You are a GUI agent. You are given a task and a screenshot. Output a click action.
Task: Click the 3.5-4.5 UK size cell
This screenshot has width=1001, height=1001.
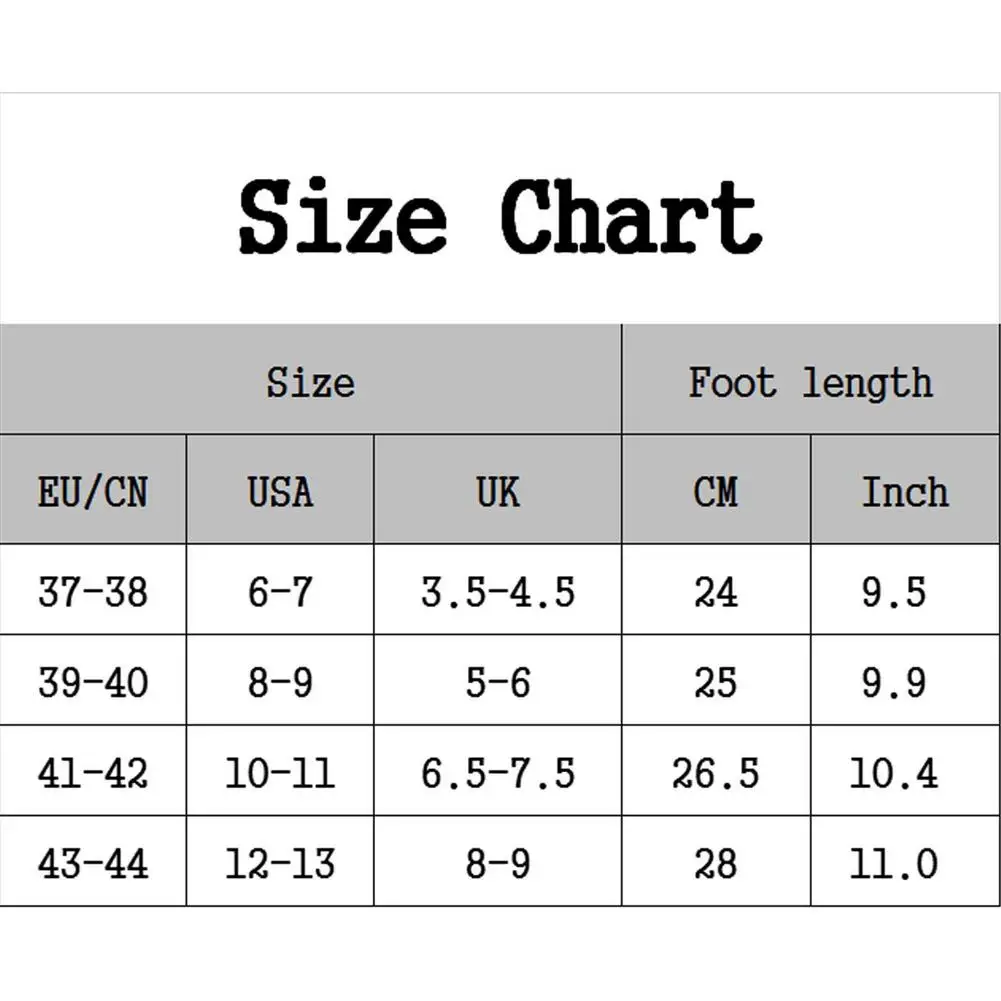[x=498, y=592]
